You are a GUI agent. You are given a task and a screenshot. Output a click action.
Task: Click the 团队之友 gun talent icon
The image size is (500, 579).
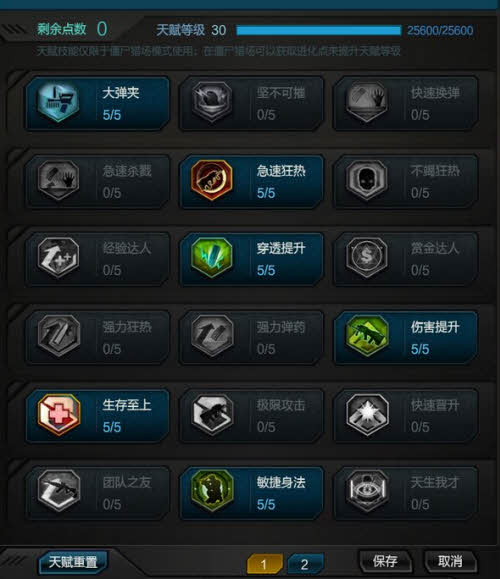pos(58,491)
